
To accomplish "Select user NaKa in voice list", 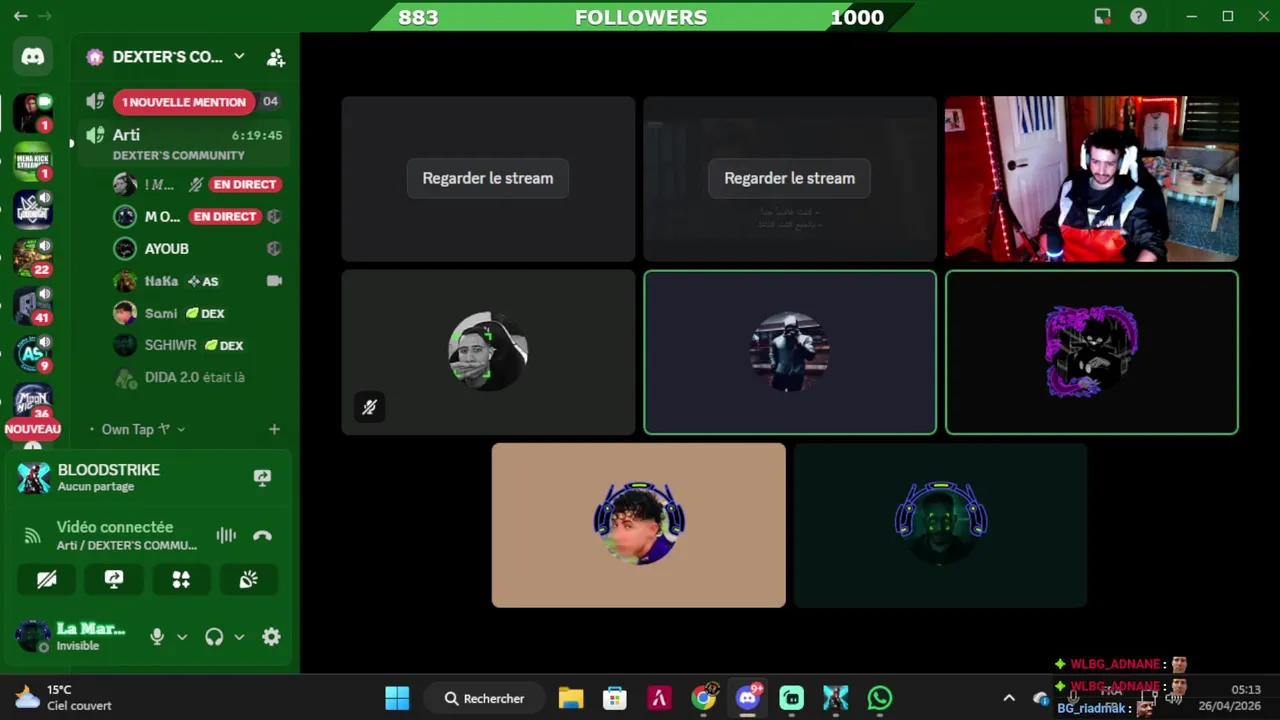I will 197,281.
